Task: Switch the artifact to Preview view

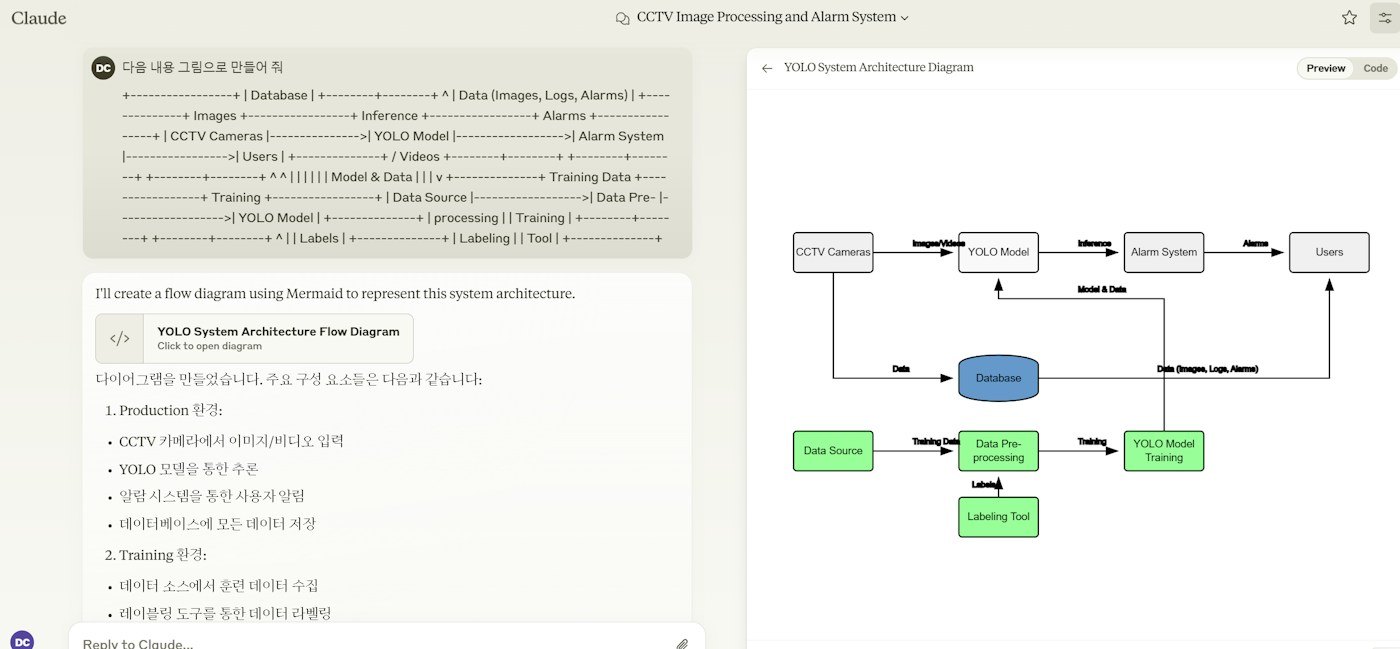Action: click(x=1326, y=68)
